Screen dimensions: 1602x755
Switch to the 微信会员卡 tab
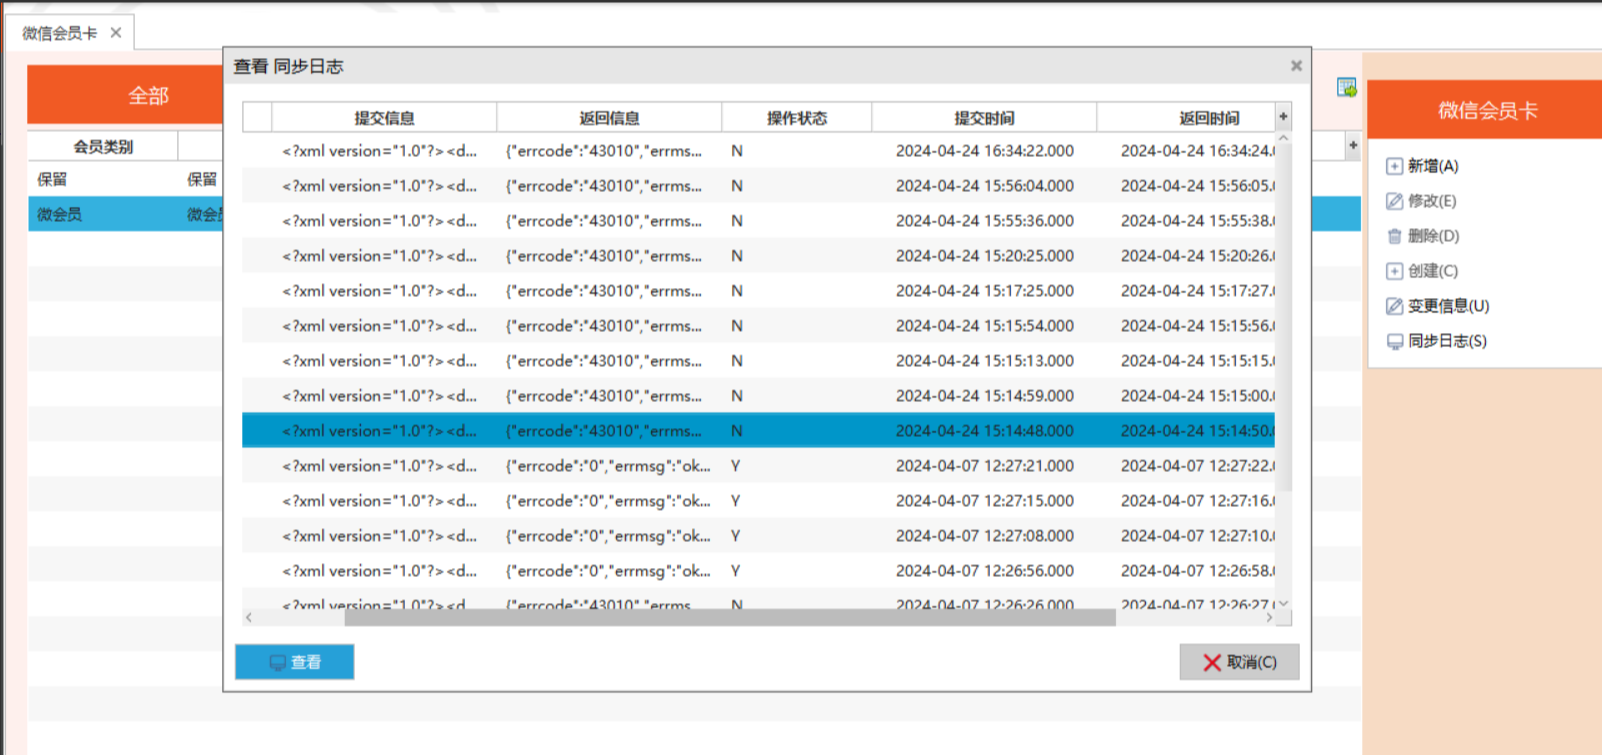(60, 33)
